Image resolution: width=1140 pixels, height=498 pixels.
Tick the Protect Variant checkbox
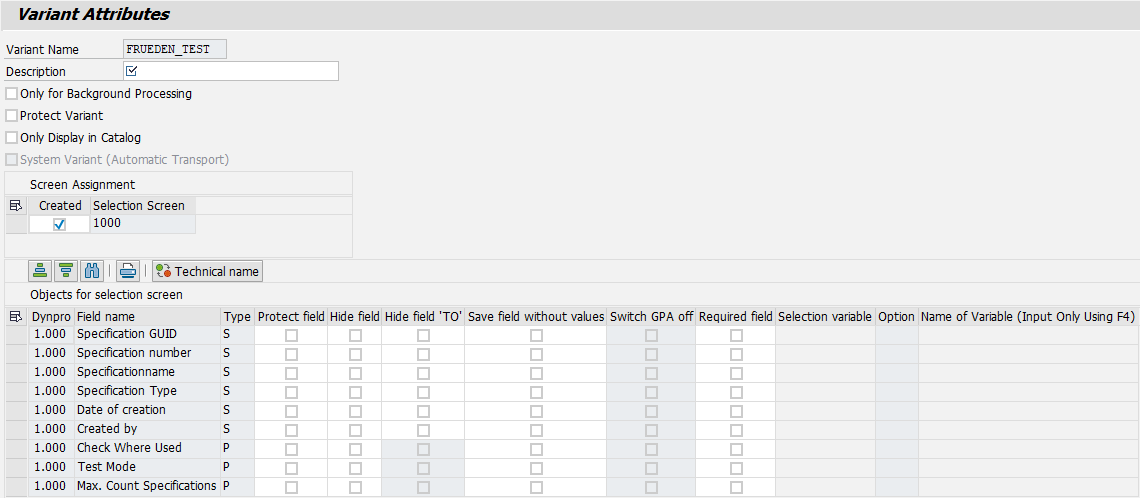(12, 116)
